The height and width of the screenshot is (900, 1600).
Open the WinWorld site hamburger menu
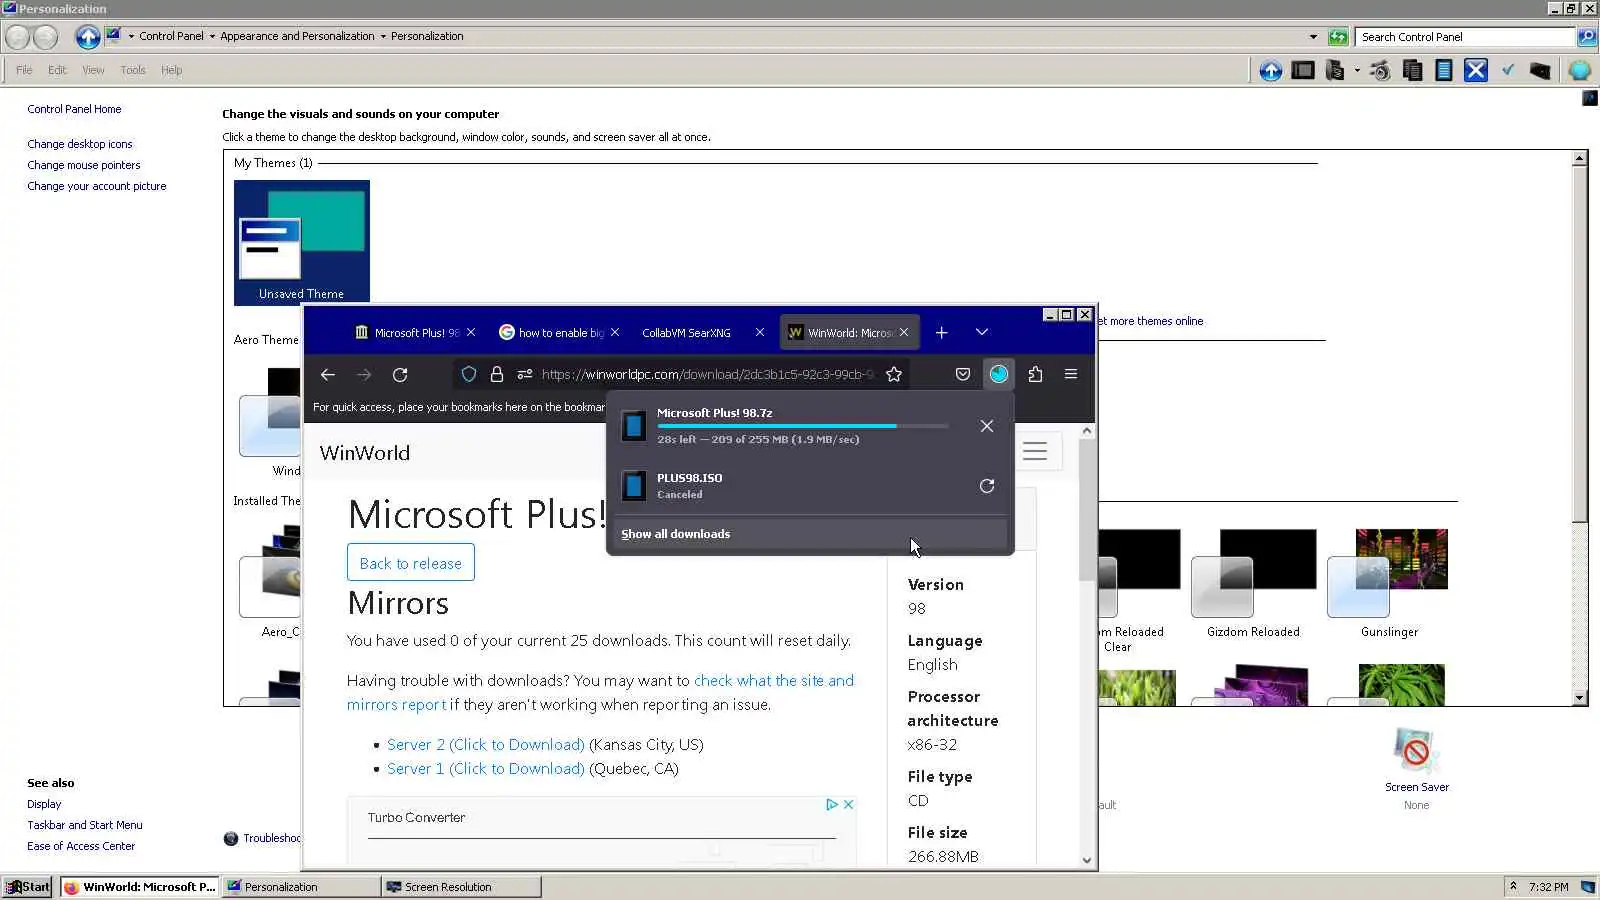coord(1035,451)
